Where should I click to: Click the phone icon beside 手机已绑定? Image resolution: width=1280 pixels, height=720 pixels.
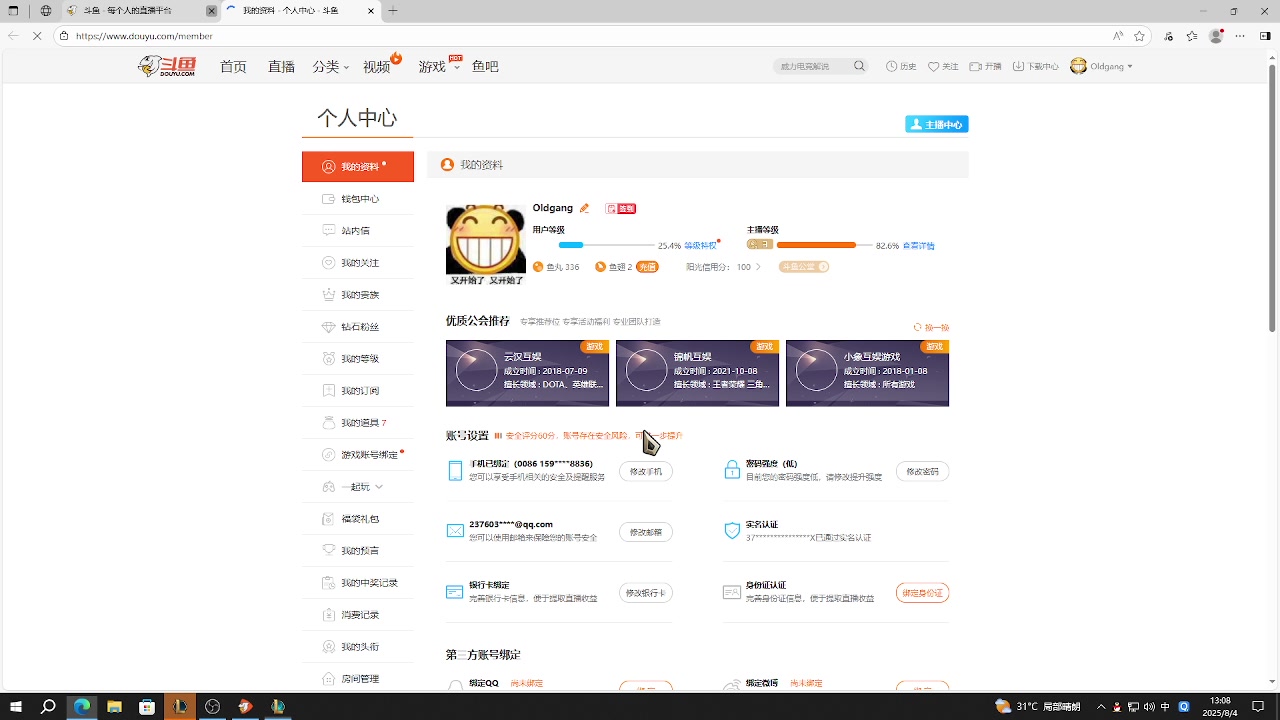[455, 470]
